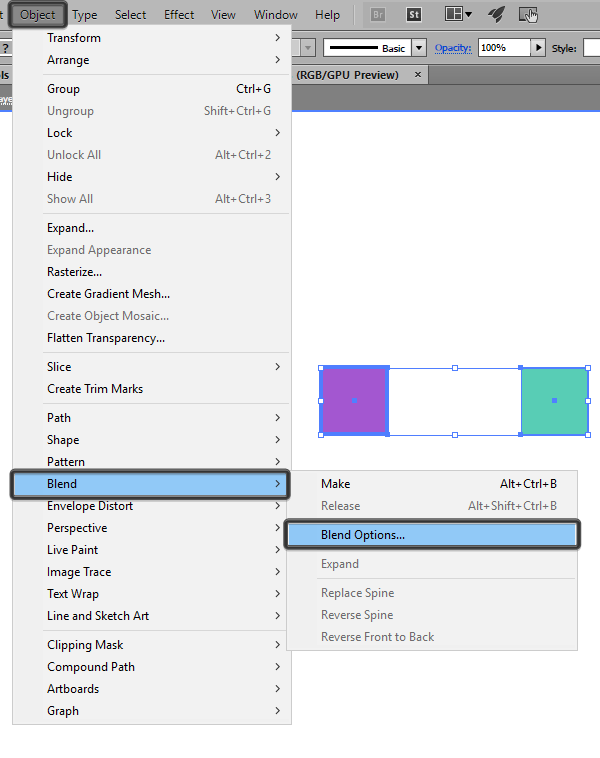Viewport: 600px width, 758px height.
Task: Choose Rasterize... menu item
Action: point(152,272)
